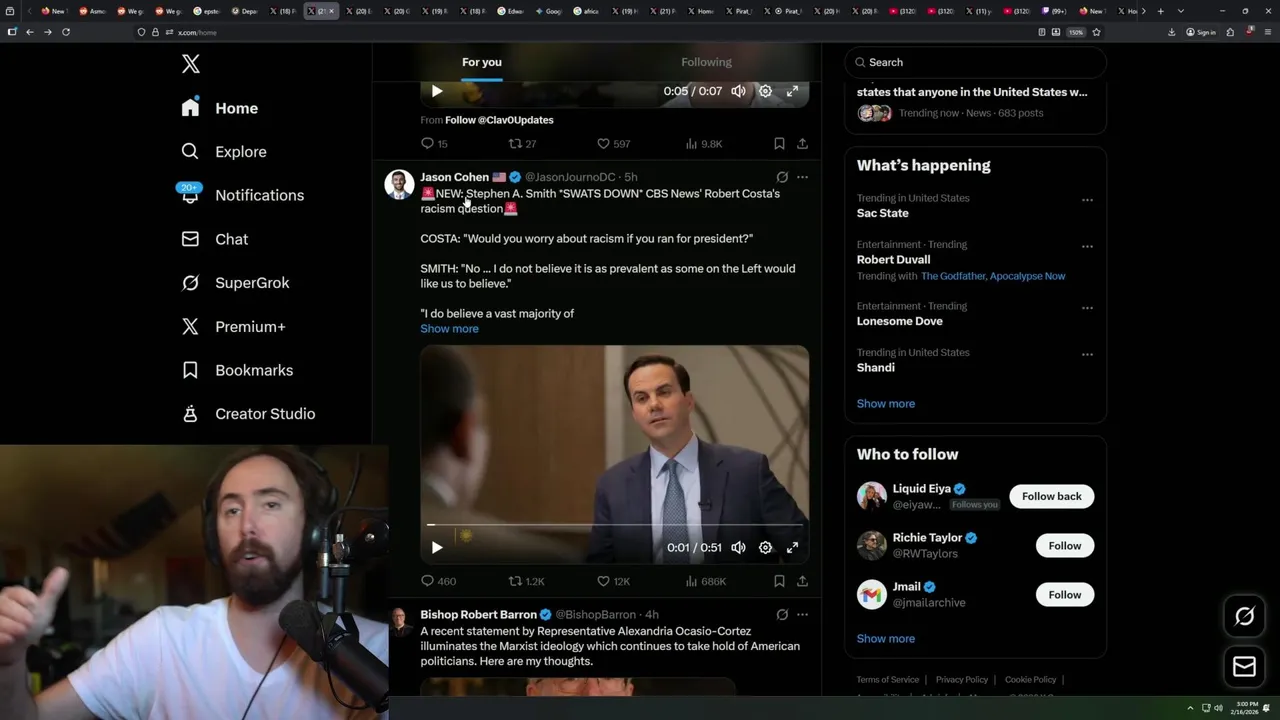Open the floating Grok button

coord(1244,617)
